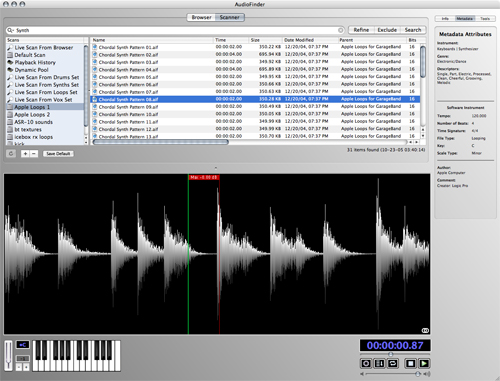The height and width of the screenshot is (381, 500).
Task: Click the Save Default button
Action: point(58,154)
